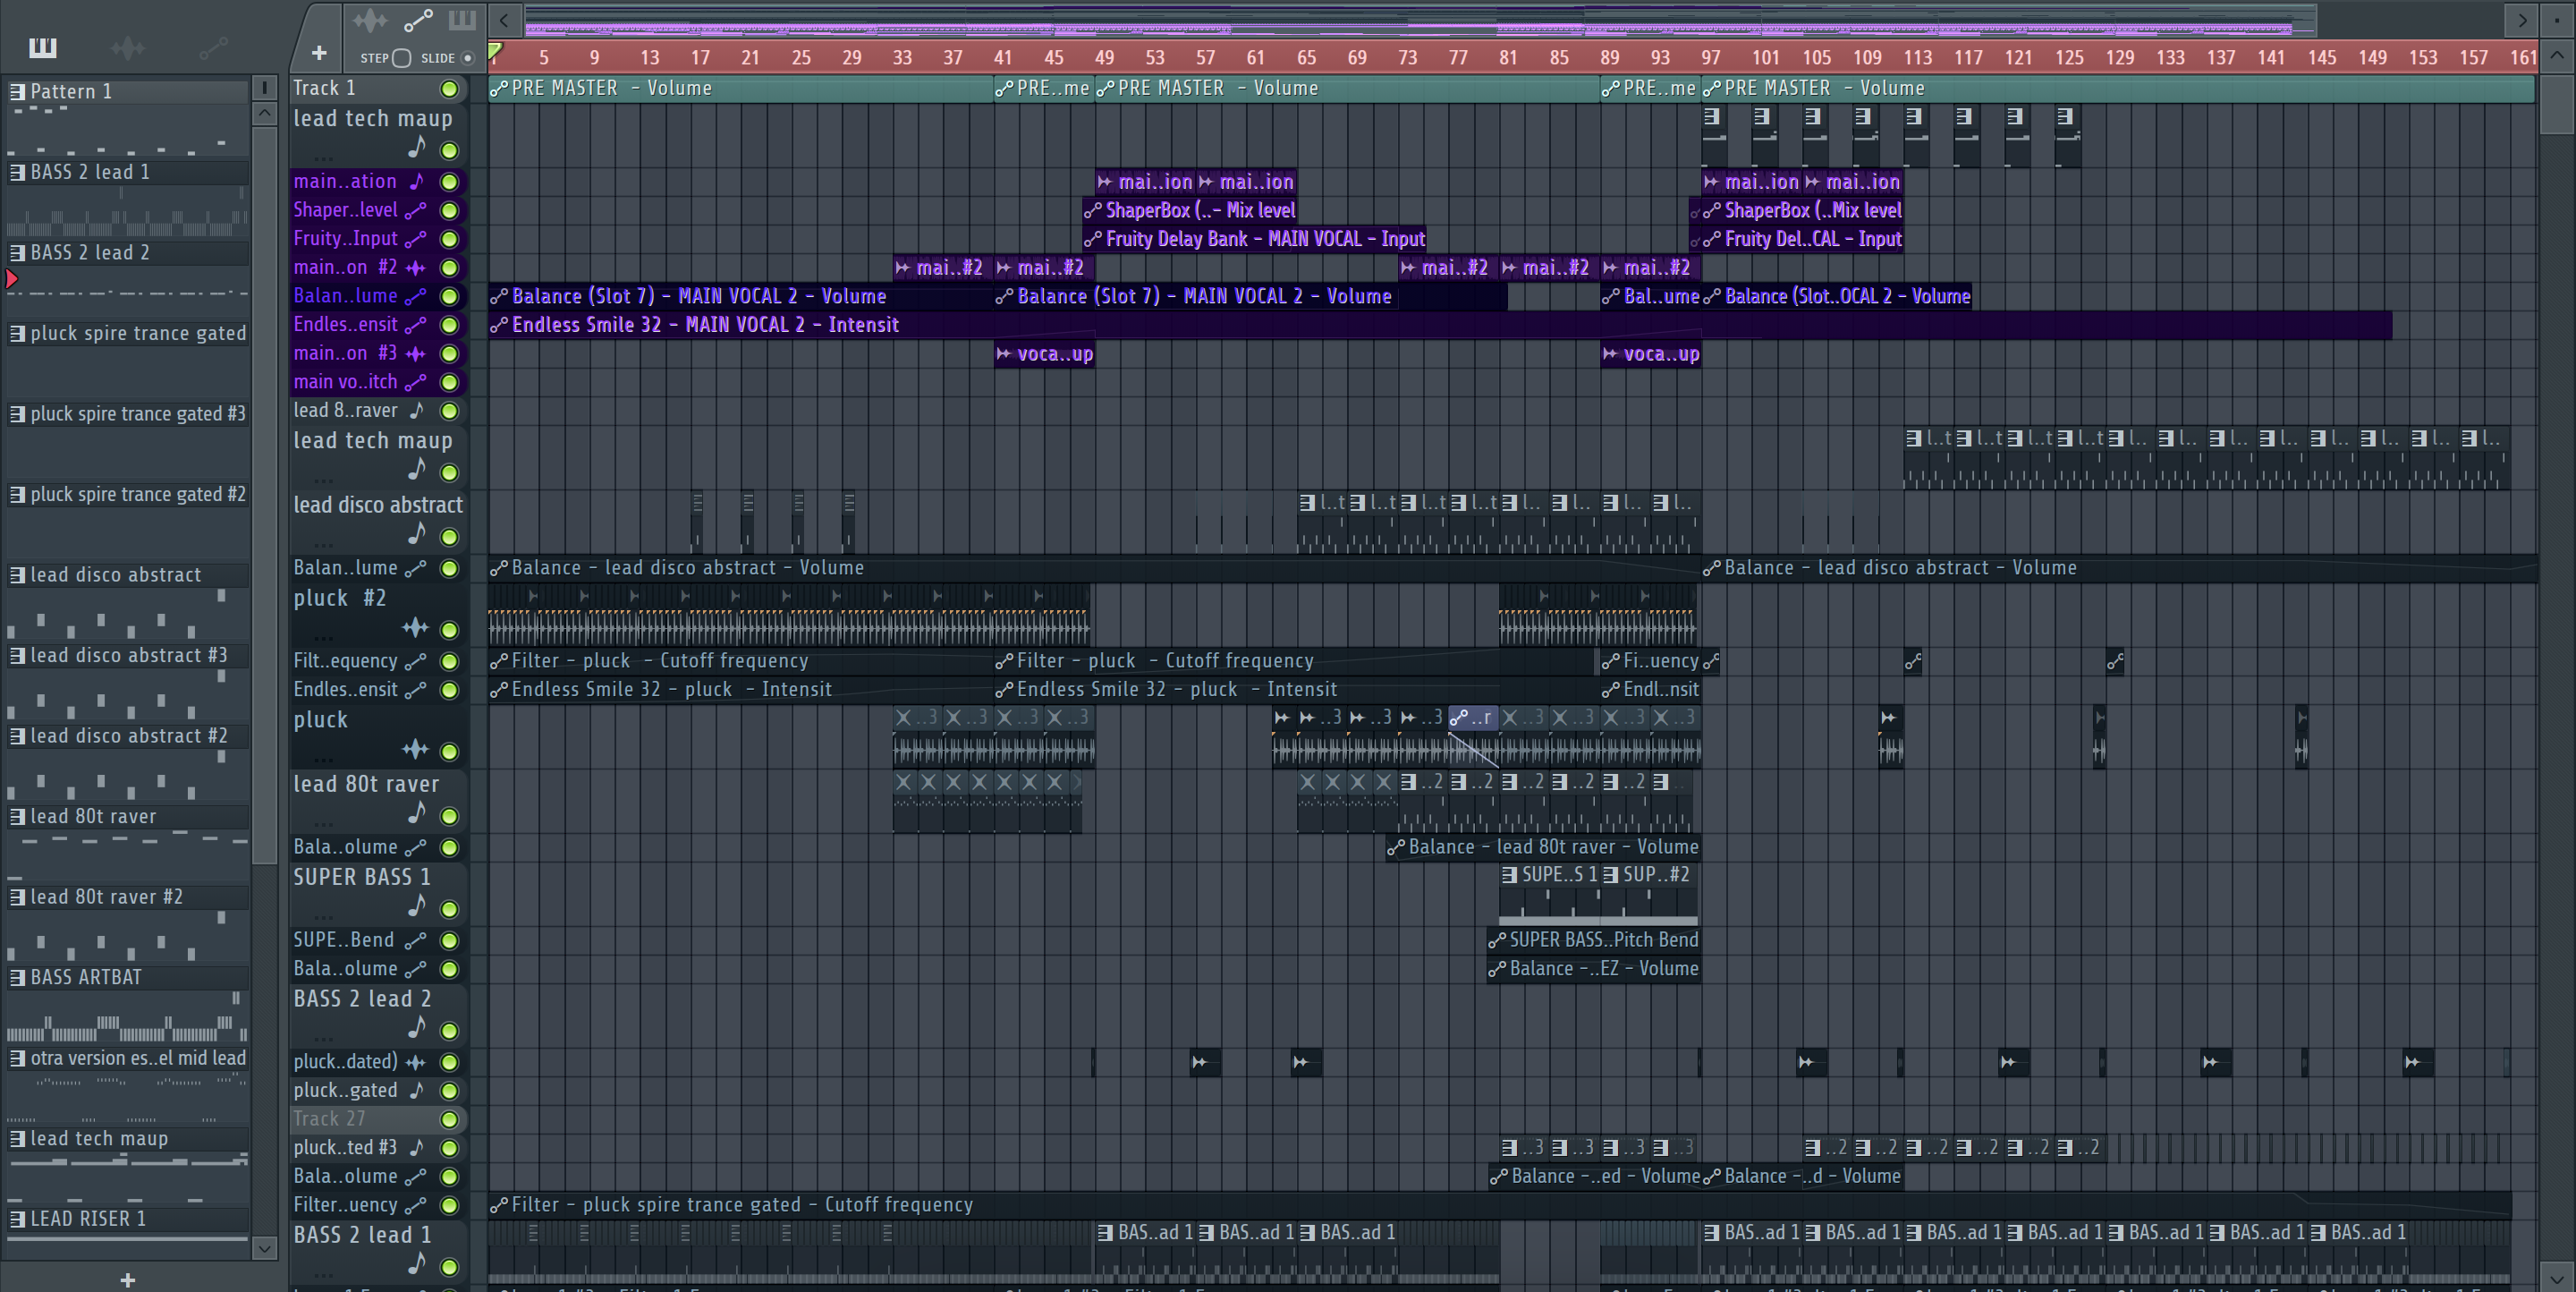Viewport: 2576px width, 1292px height.
Task: Mute Track 1 with its green LED
Action: [x=450, y=89]
